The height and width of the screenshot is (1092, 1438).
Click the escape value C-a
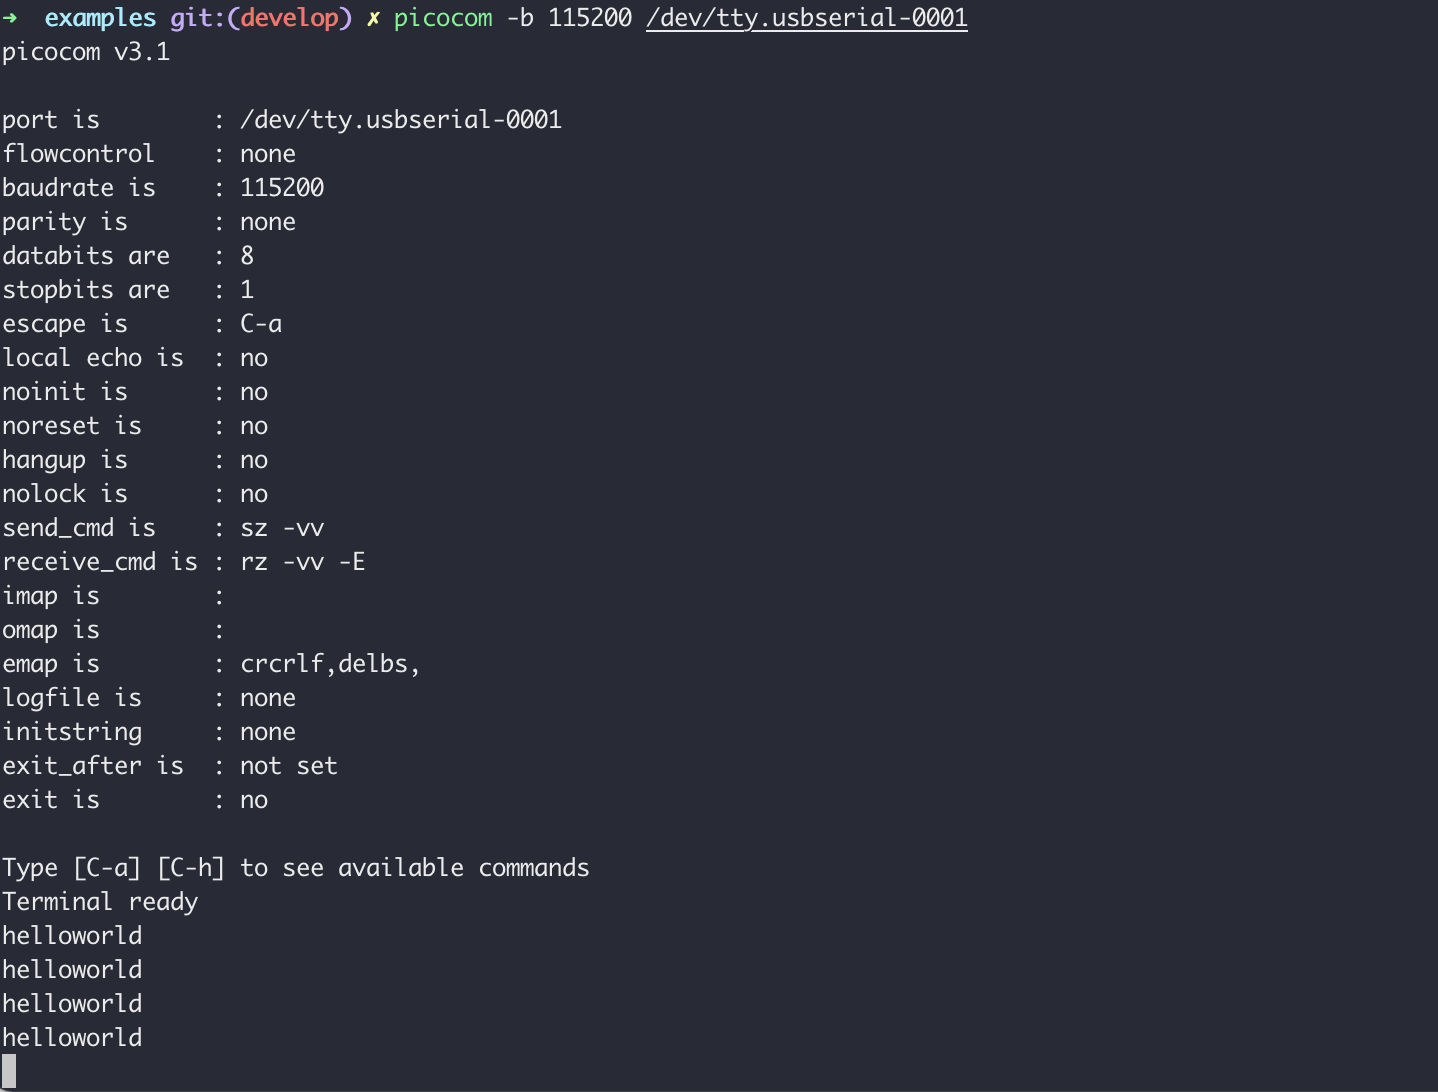pos(261,324)
